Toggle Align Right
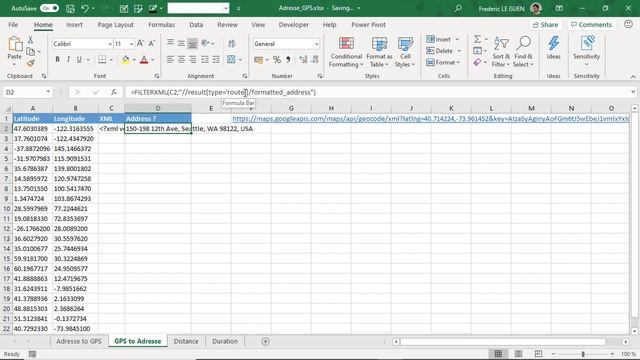Screen dimensions: 640x360 point(193,60)
